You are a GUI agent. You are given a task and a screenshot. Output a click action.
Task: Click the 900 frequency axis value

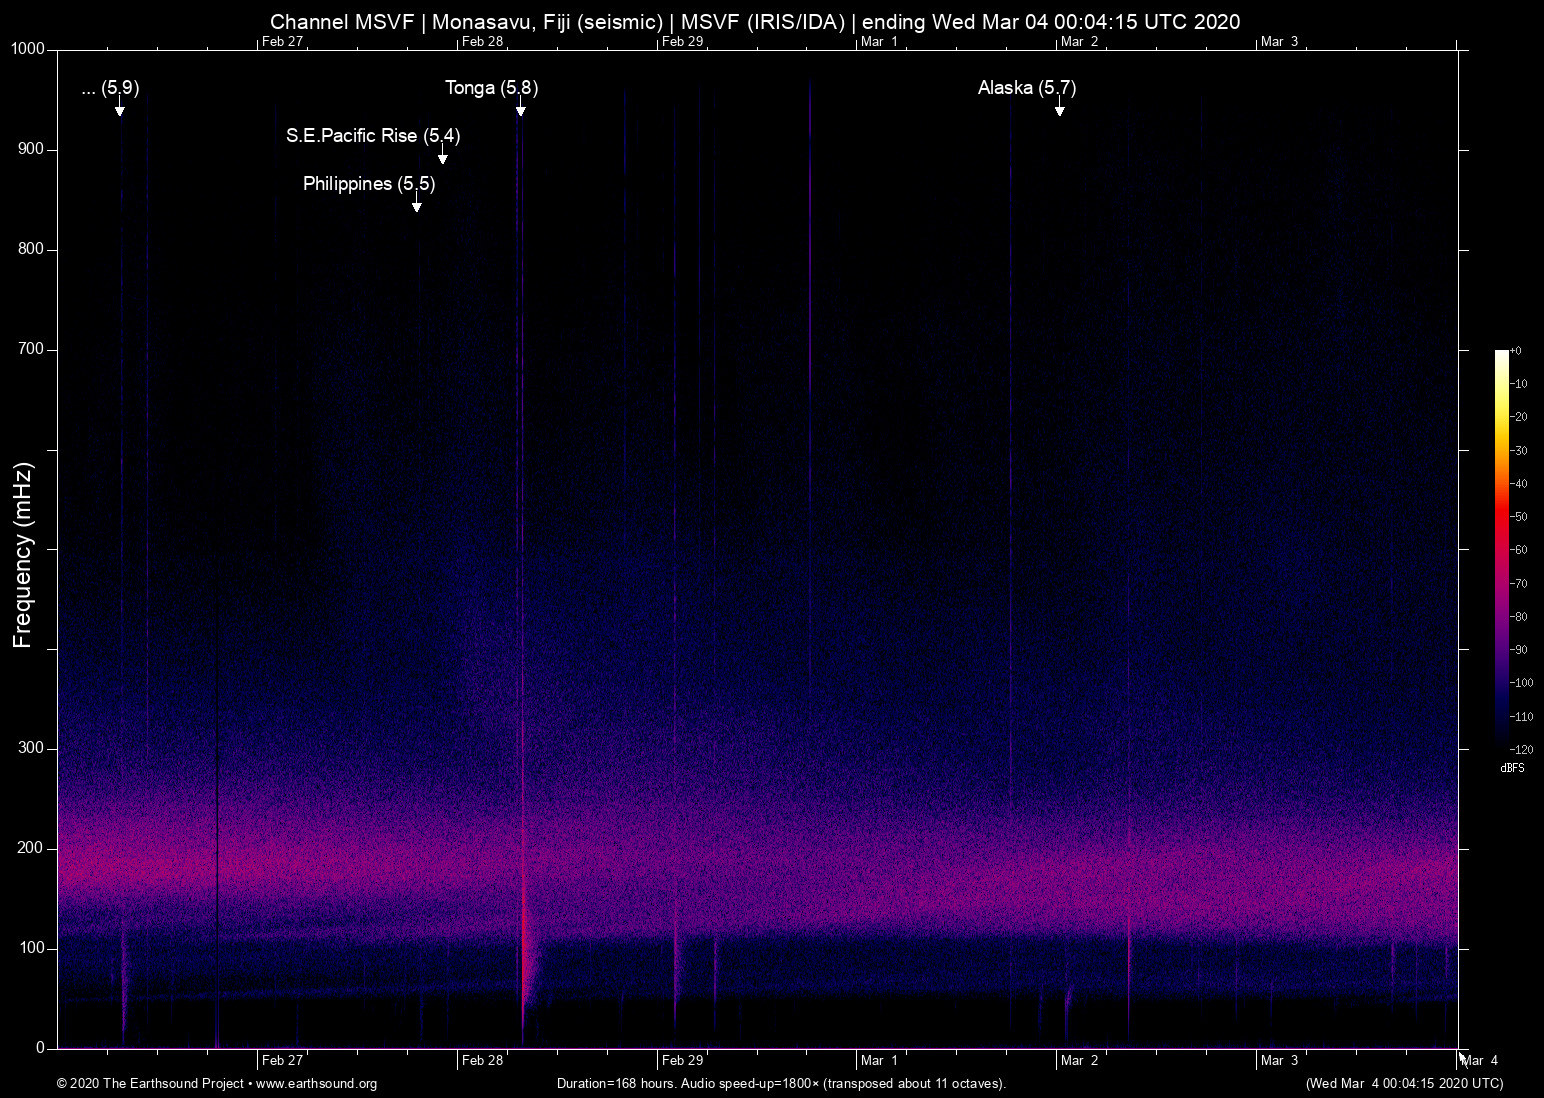click(31, 149)
